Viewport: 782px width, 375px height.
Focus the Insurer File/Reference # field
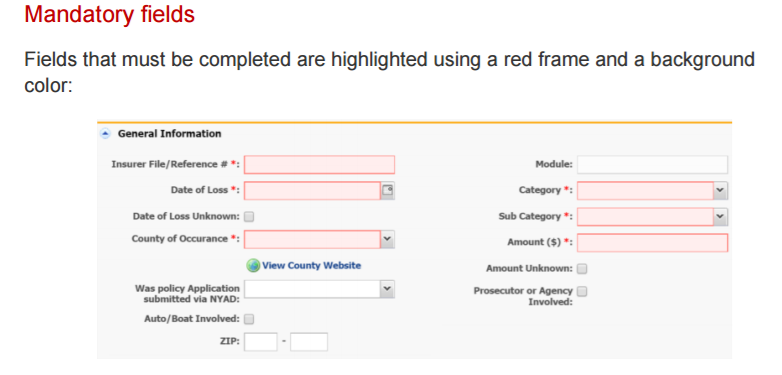click(319, 165)
